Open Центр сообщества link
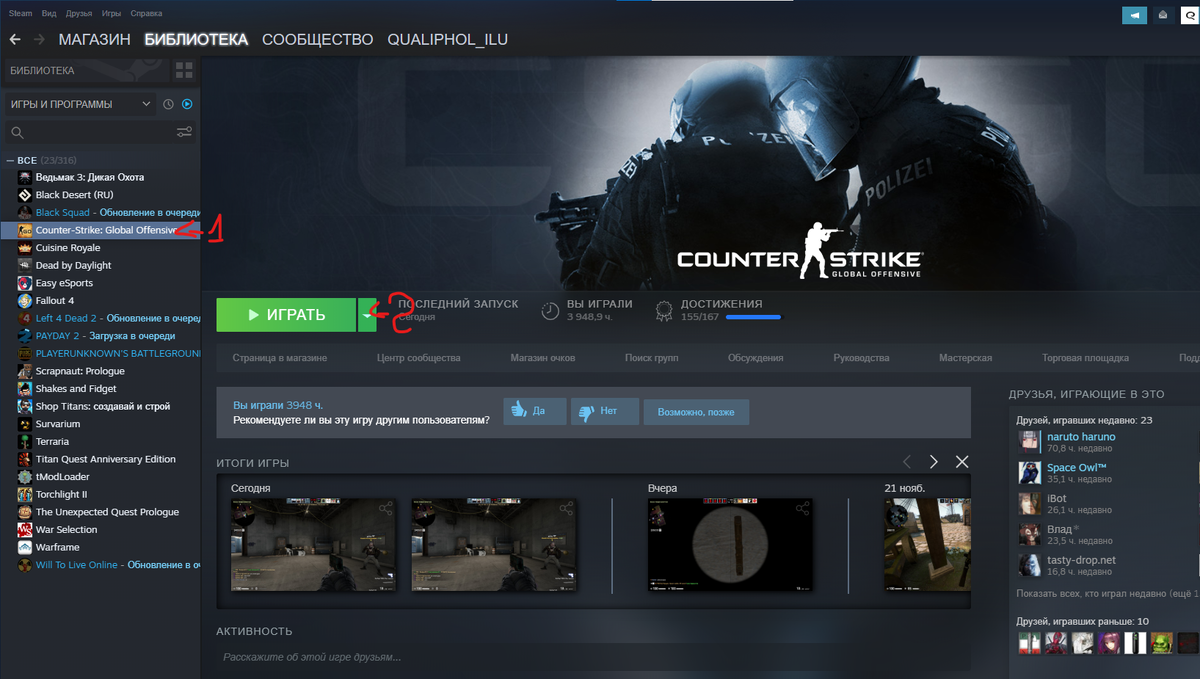Image resolution: width=1200 pixels, height=679 pixels. [x=418, y=358]
